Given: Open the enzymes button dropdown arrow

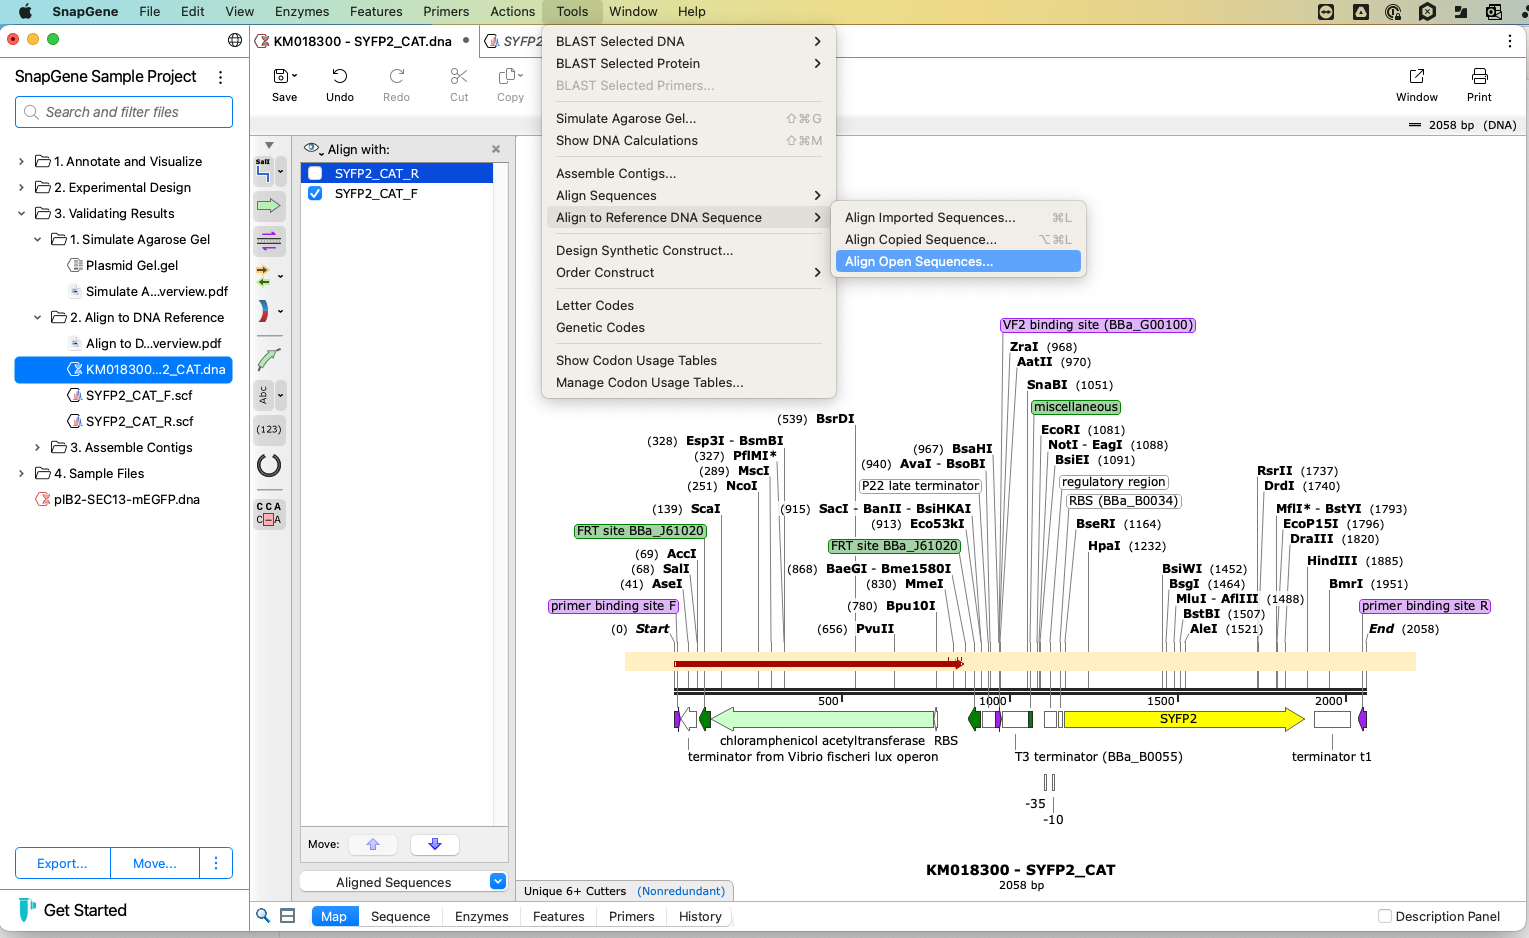Looking at the screenshot, I should [280, 171].
